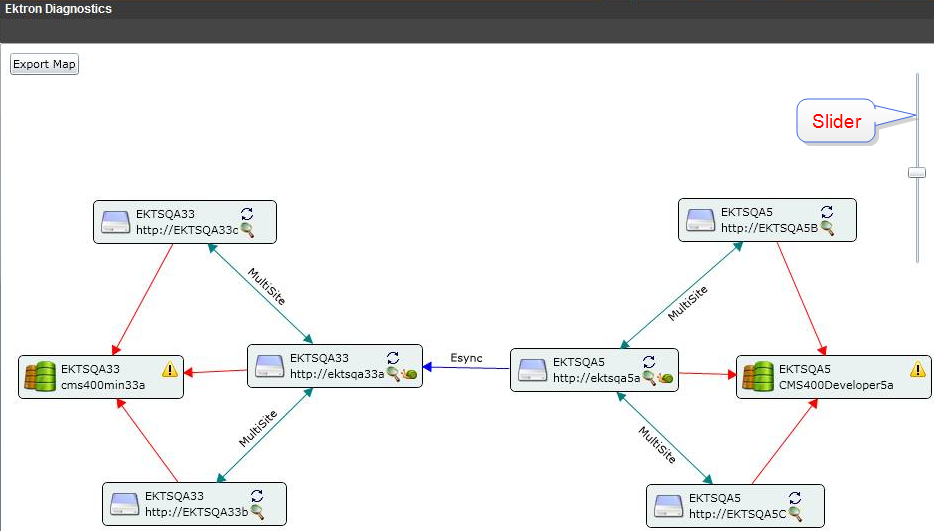Click the Esync connection label
Viewport: 934px width, 531px height.
[x=466, y=358]
